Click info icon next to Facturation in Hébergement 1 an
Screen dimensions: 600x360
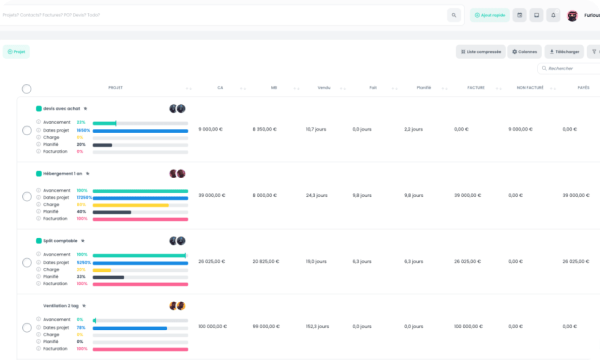(x=38, y=218)
